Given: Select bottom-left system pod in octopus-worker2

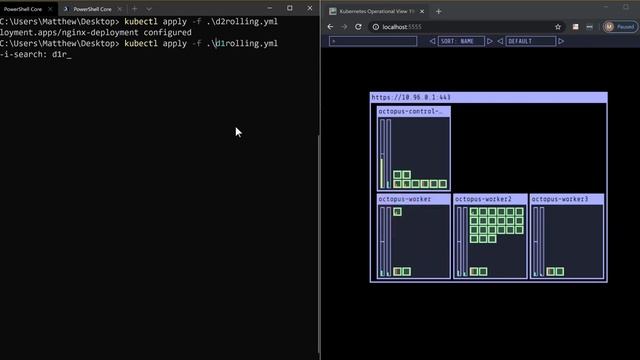Looking at the screenshot, I should click(x=474, y=271).
